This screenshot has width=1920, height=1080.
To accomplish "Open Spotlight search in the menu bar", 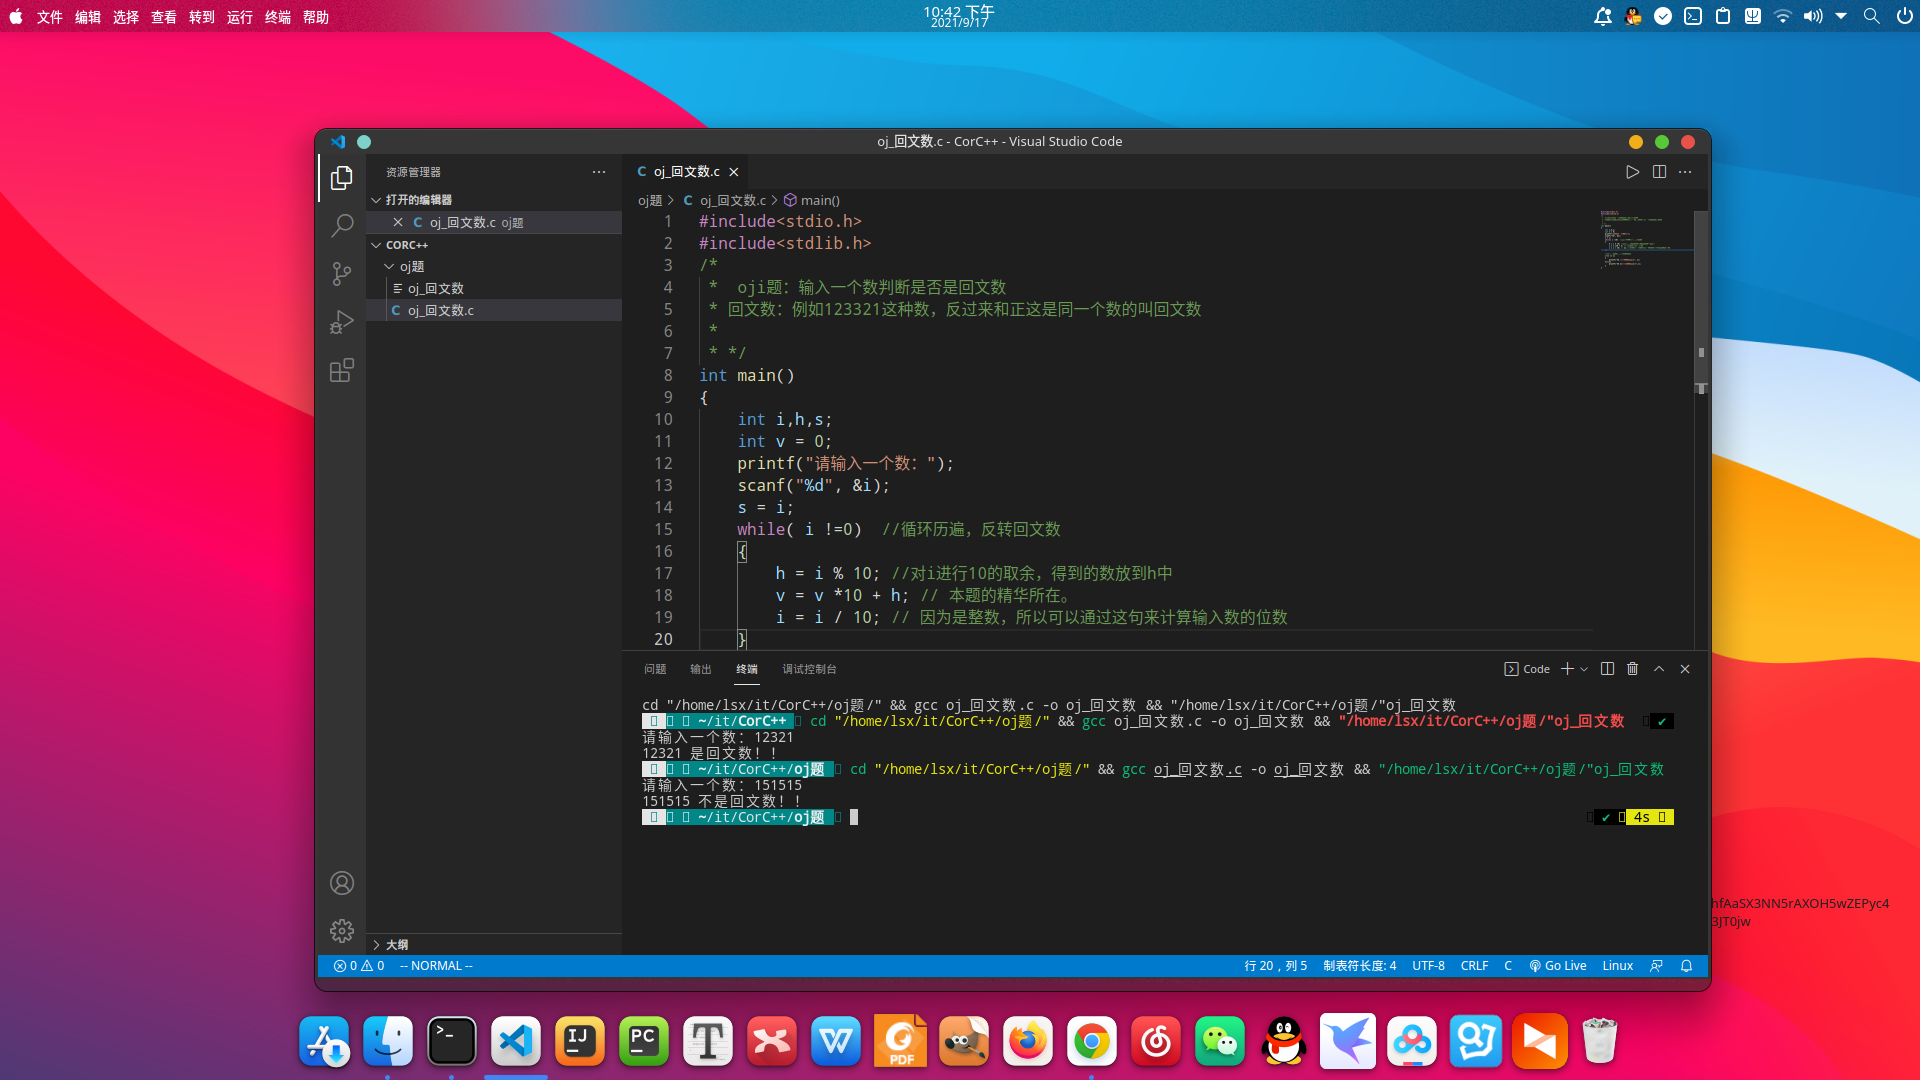I will tap(1871, 16).
